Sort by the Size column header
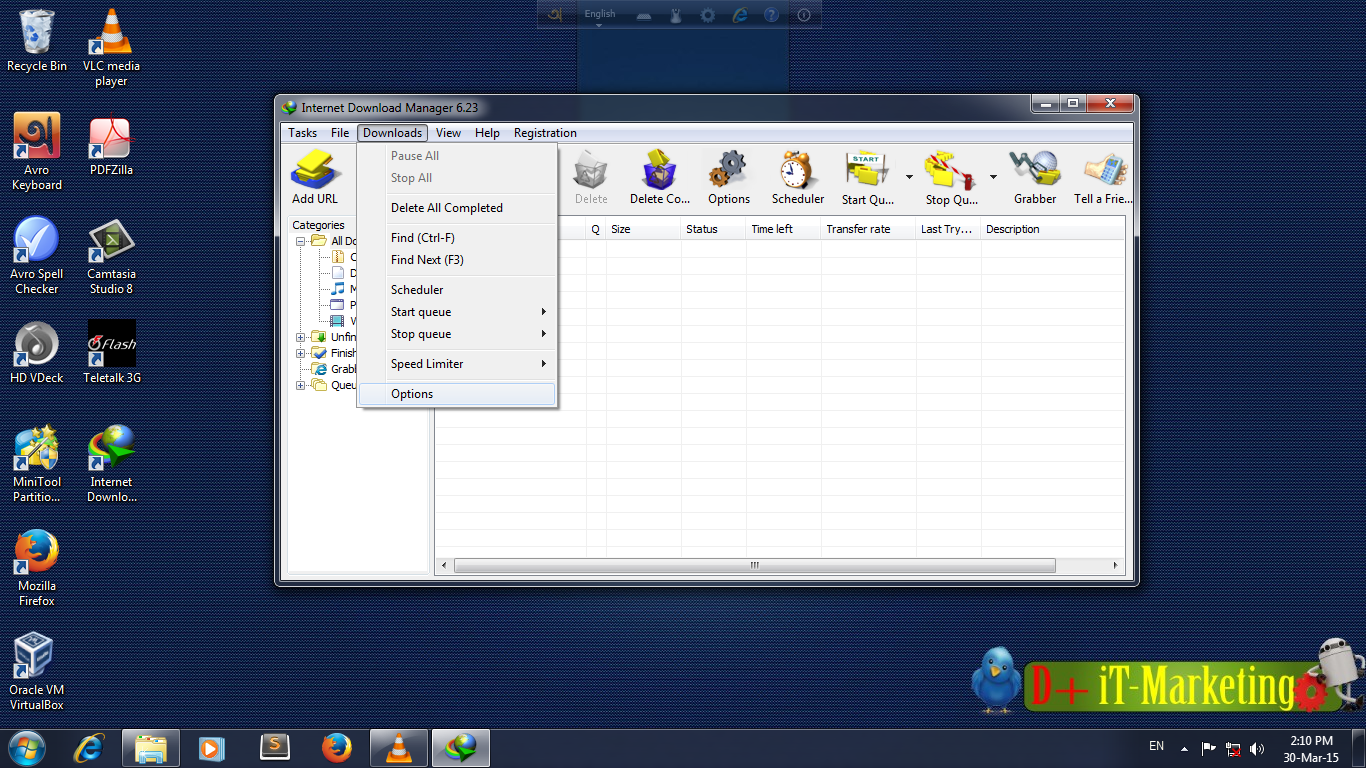This screenshot has width=1366, height=768. (x=643, y=229)
